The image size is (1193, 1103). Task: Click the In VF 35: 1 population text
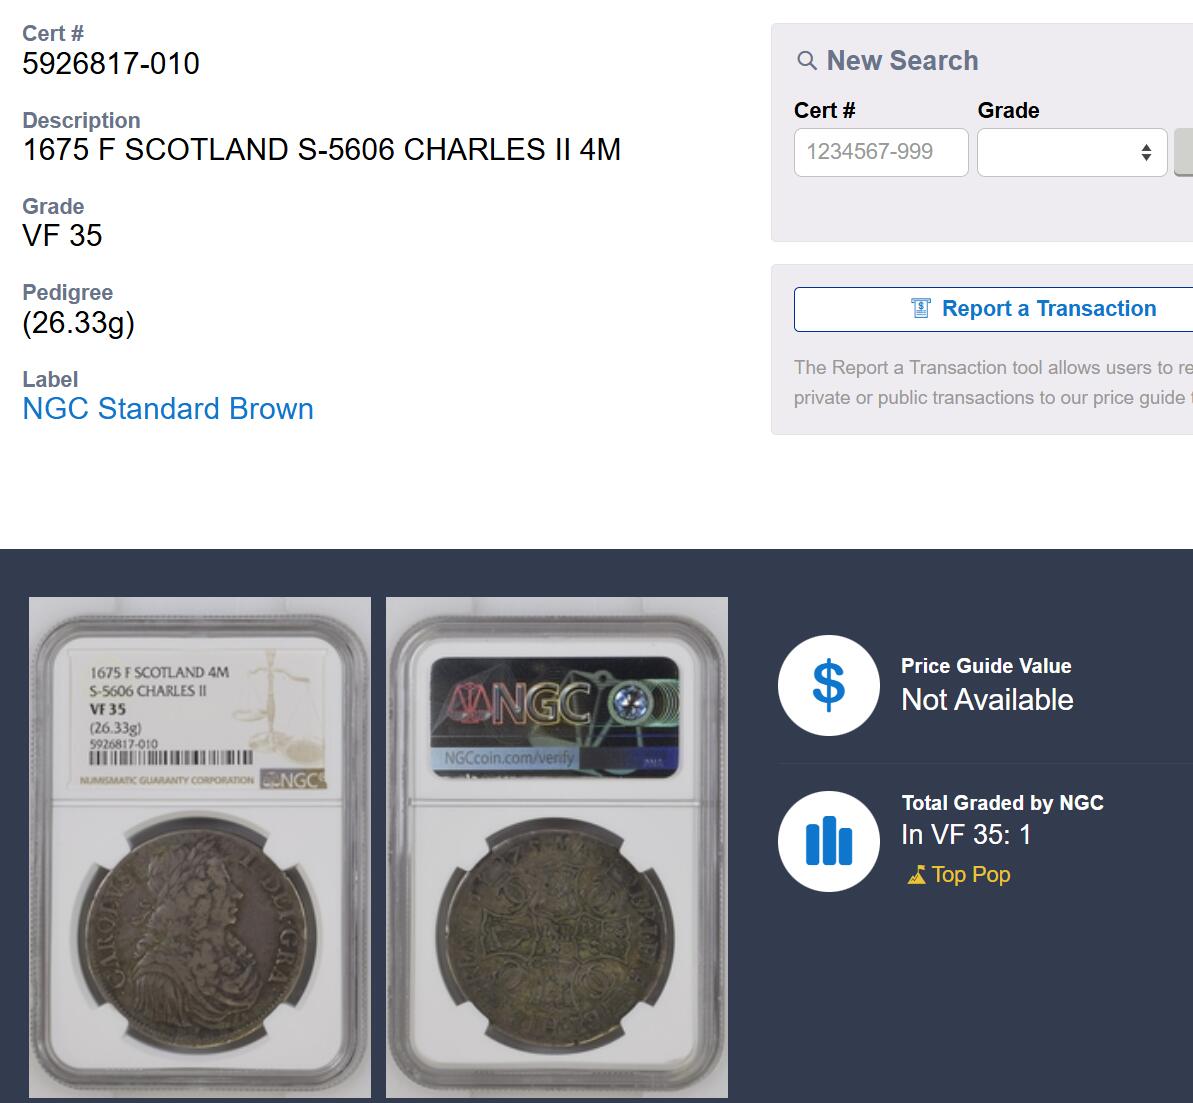click(965, 835)
